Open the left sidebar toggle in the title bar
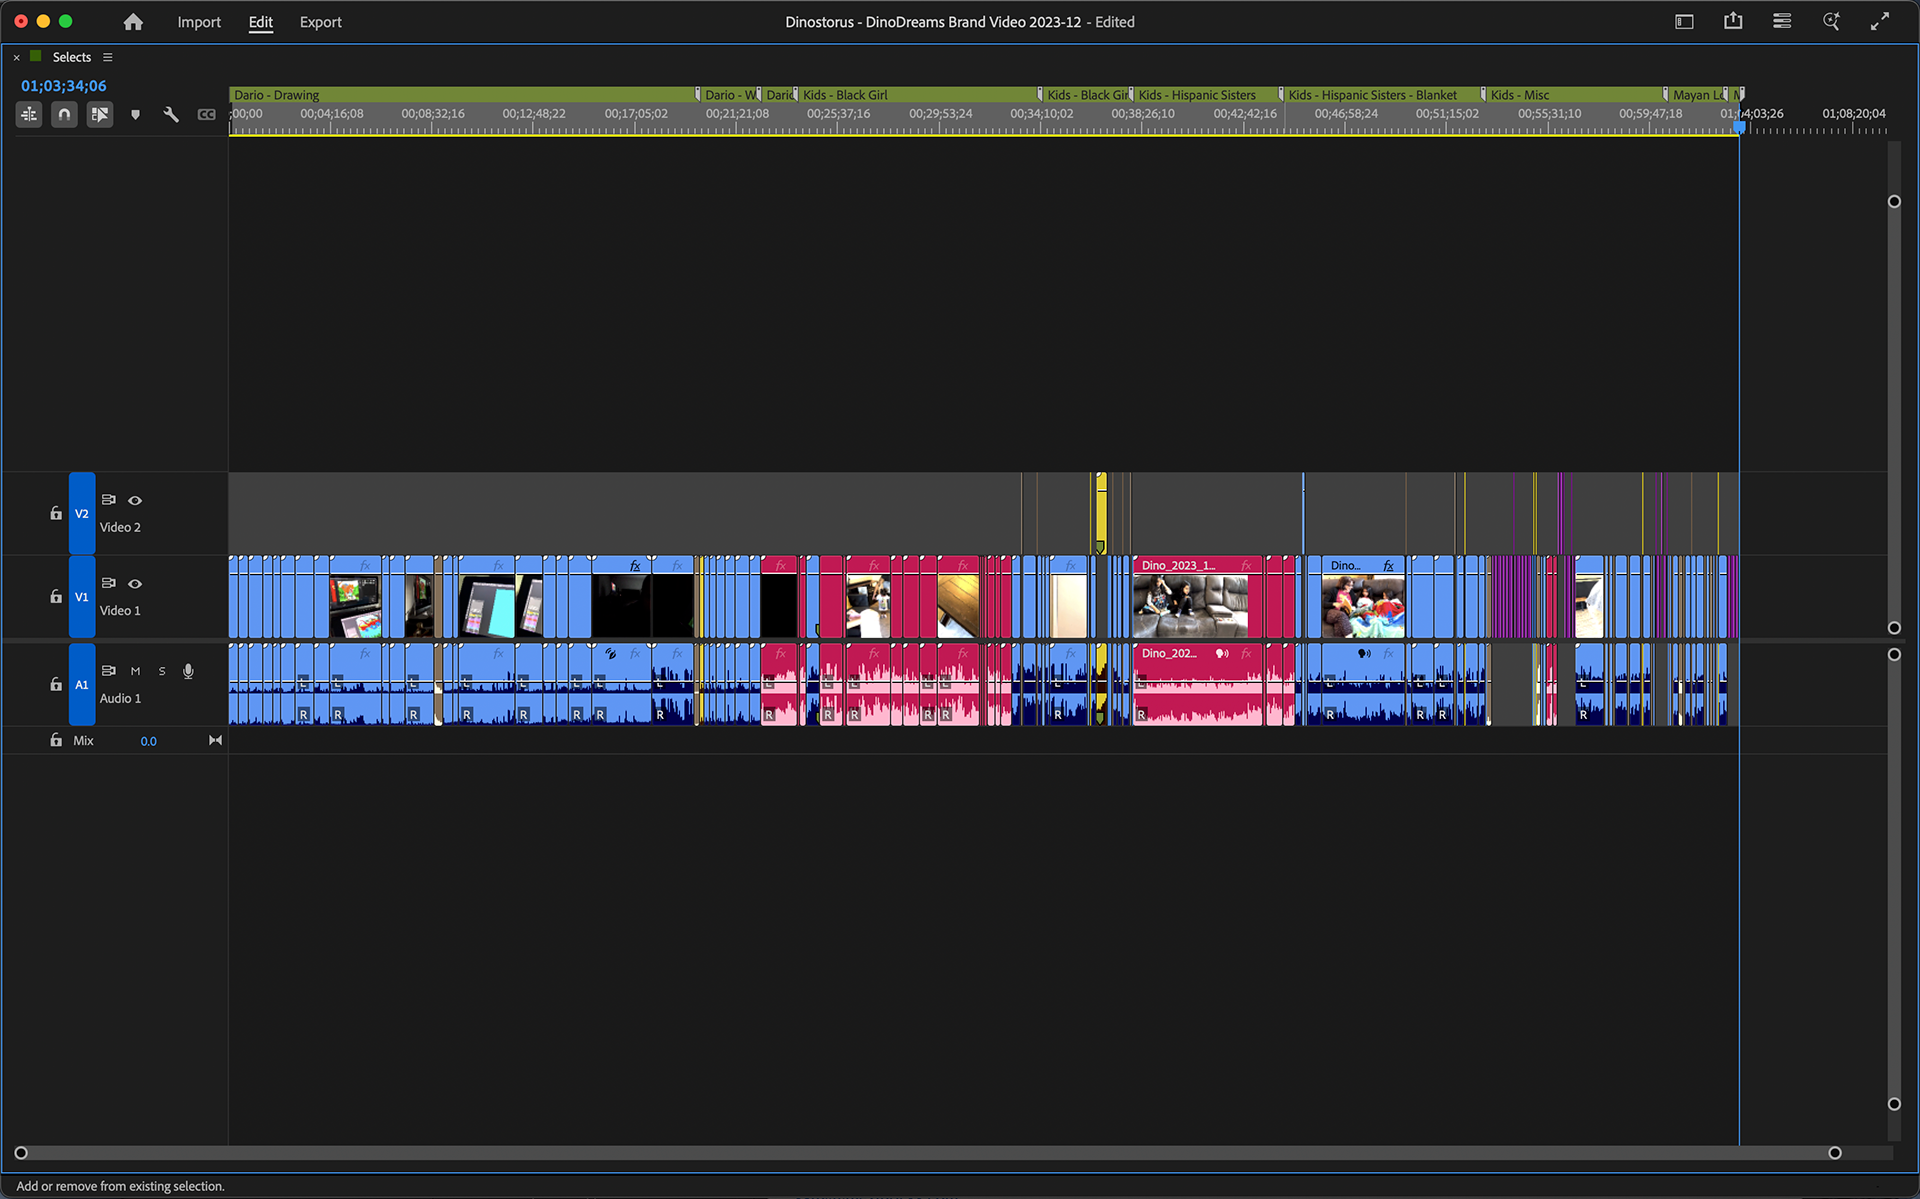This screenshot has width=1920, height=1199. click(1684, 21)
